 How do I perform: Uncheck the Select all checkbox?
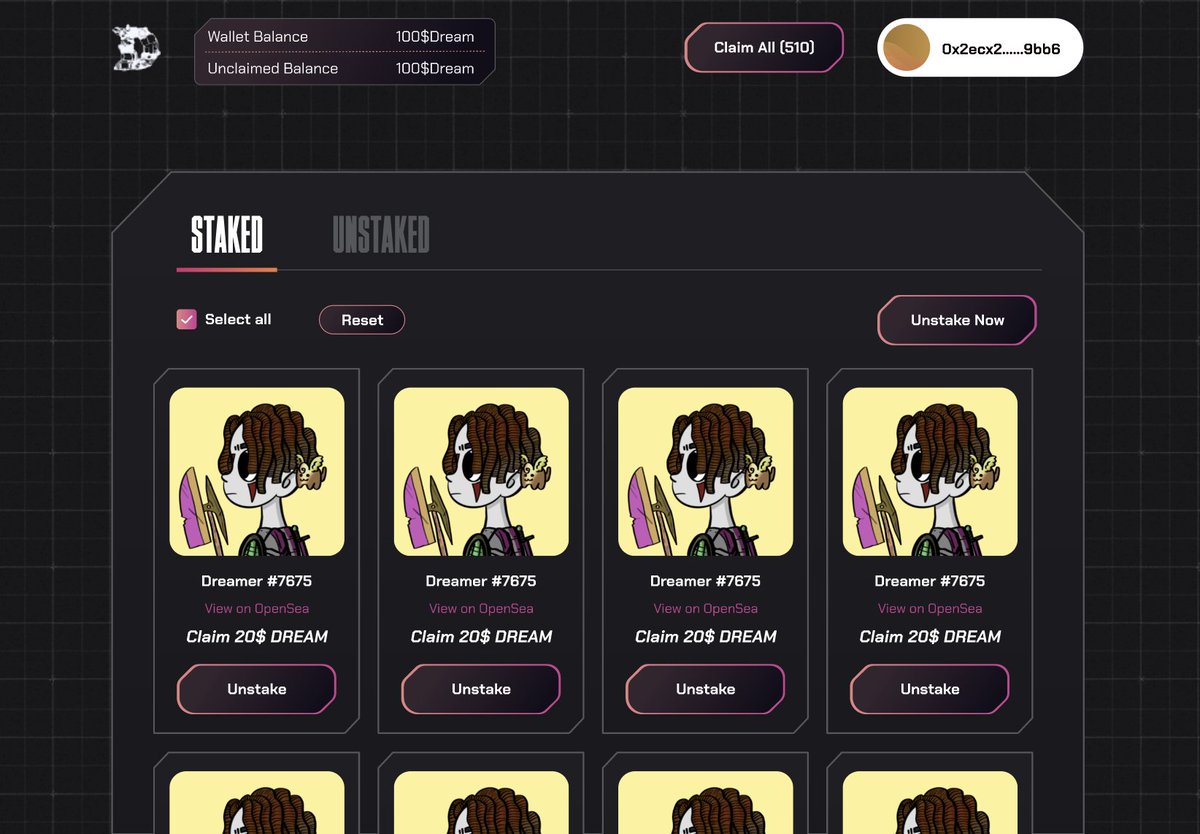point(186,319)
